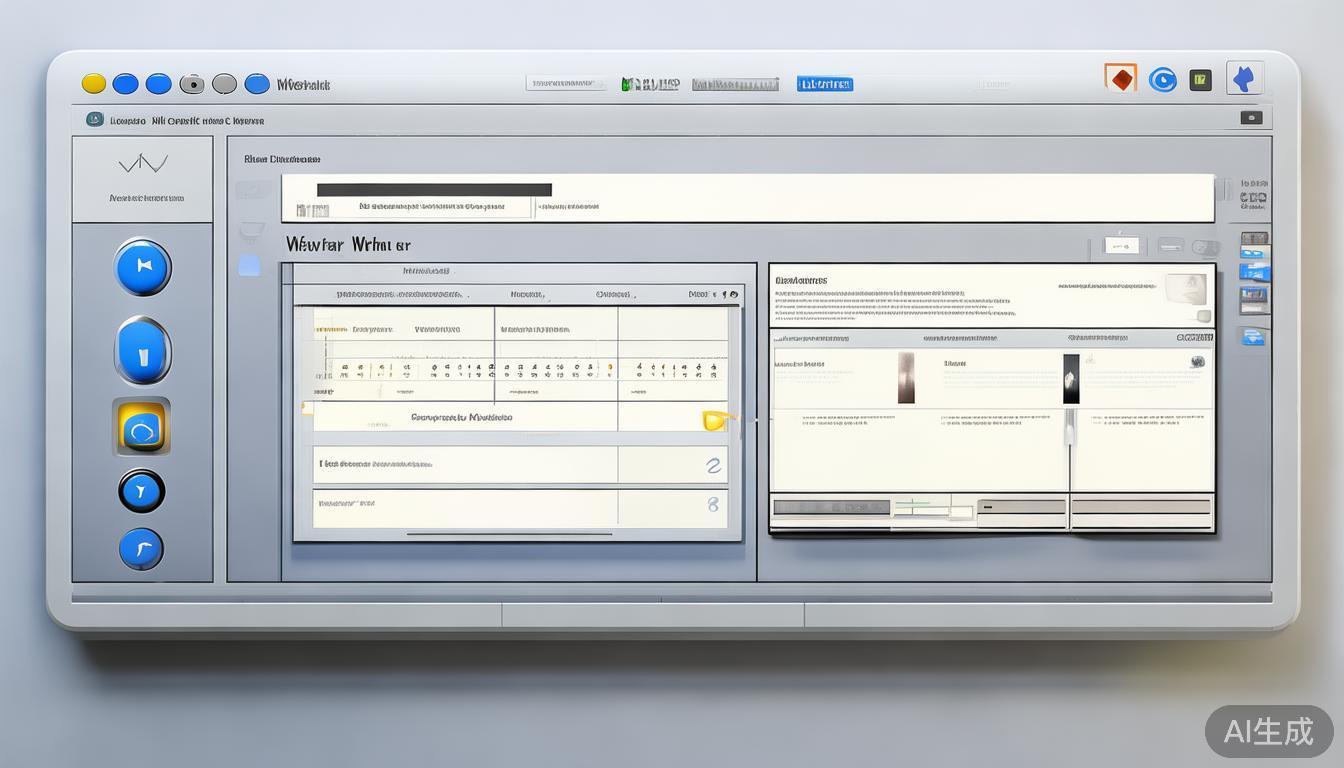Click the blue swirl circle icon in title bar
The height and width of the screenshot is (768, 1344).
tap(1162, 80)
